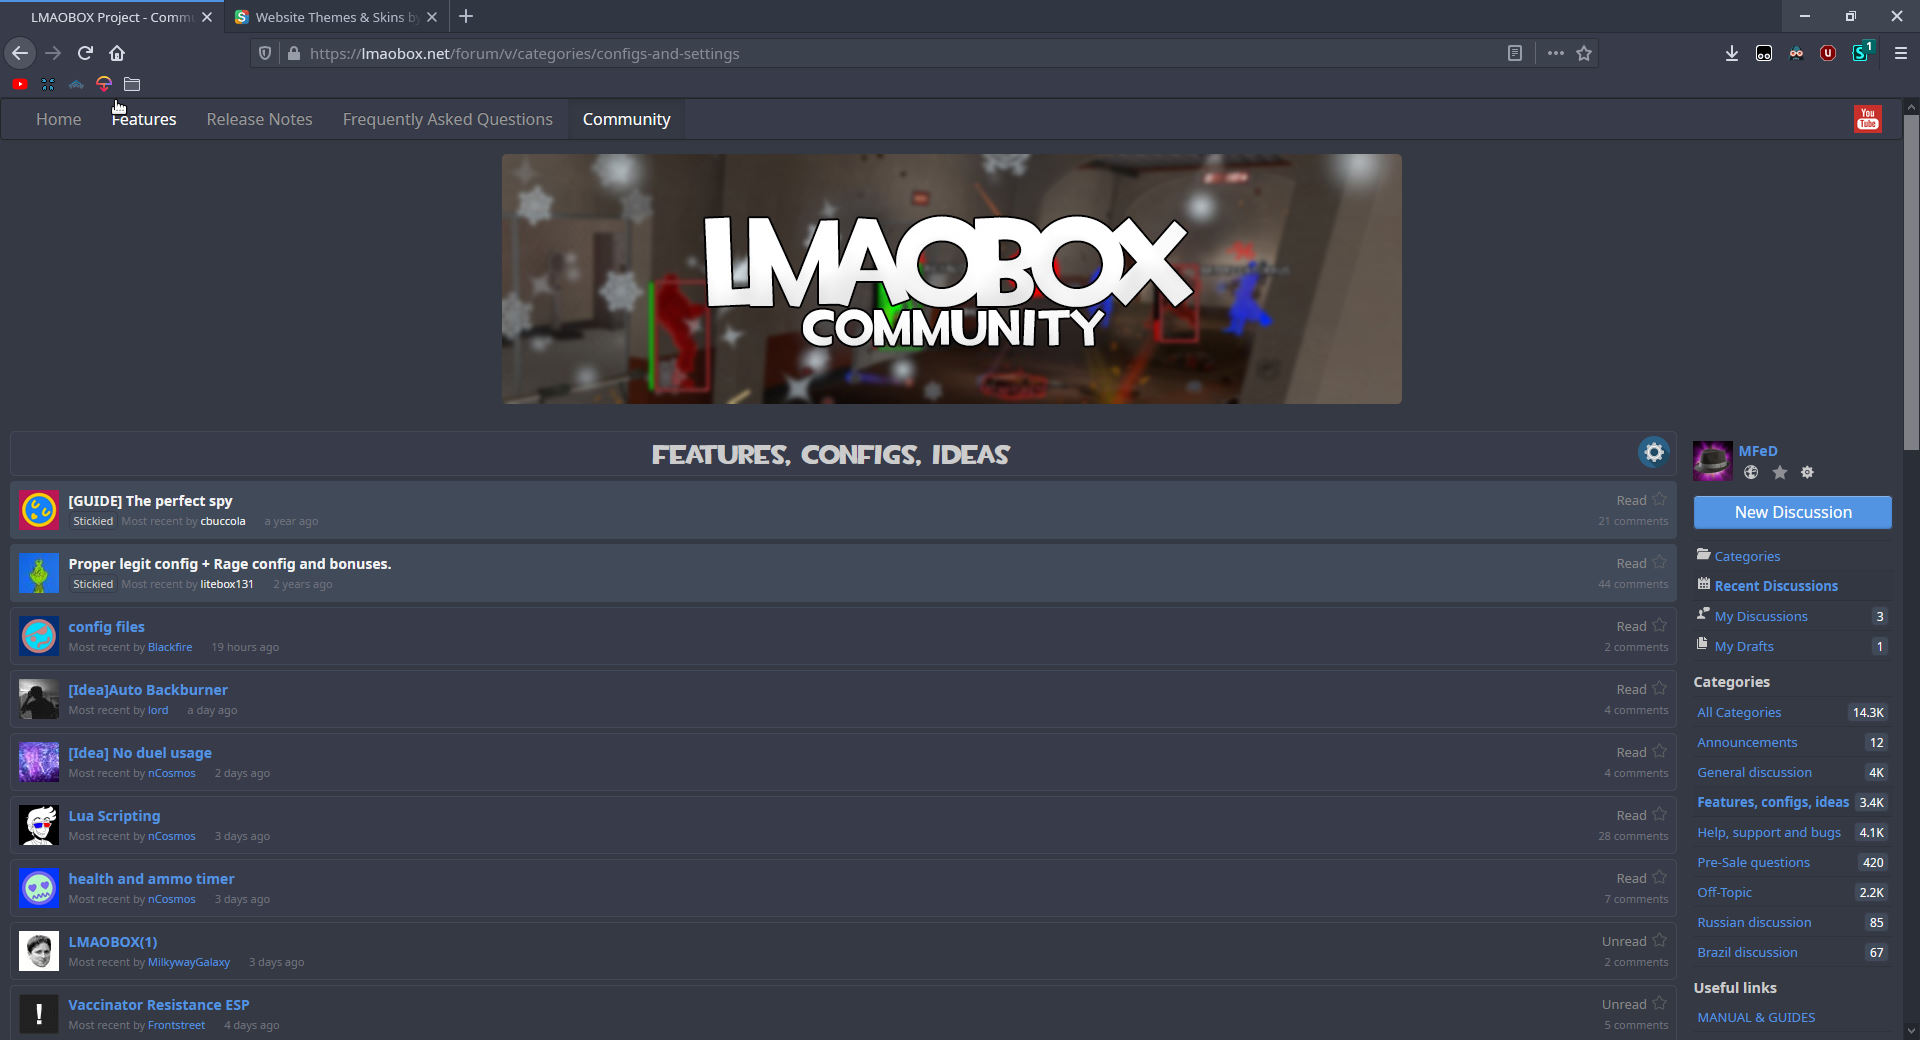Open the red YouTube channel icon
The width and height of the screenshot is (1920, 1040).
(1867, 119)
